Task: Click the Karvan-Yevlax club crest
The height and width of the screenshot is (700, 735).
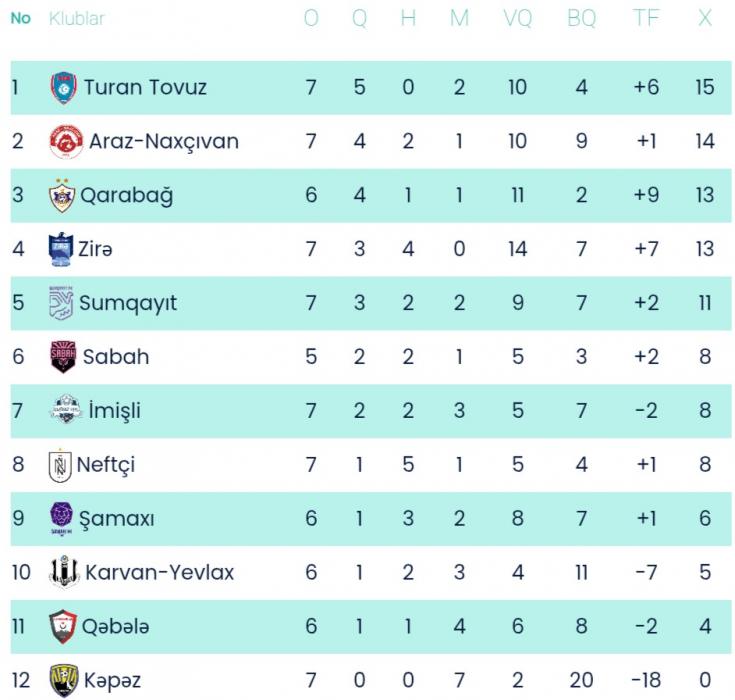Action: (x=64, y=573)
